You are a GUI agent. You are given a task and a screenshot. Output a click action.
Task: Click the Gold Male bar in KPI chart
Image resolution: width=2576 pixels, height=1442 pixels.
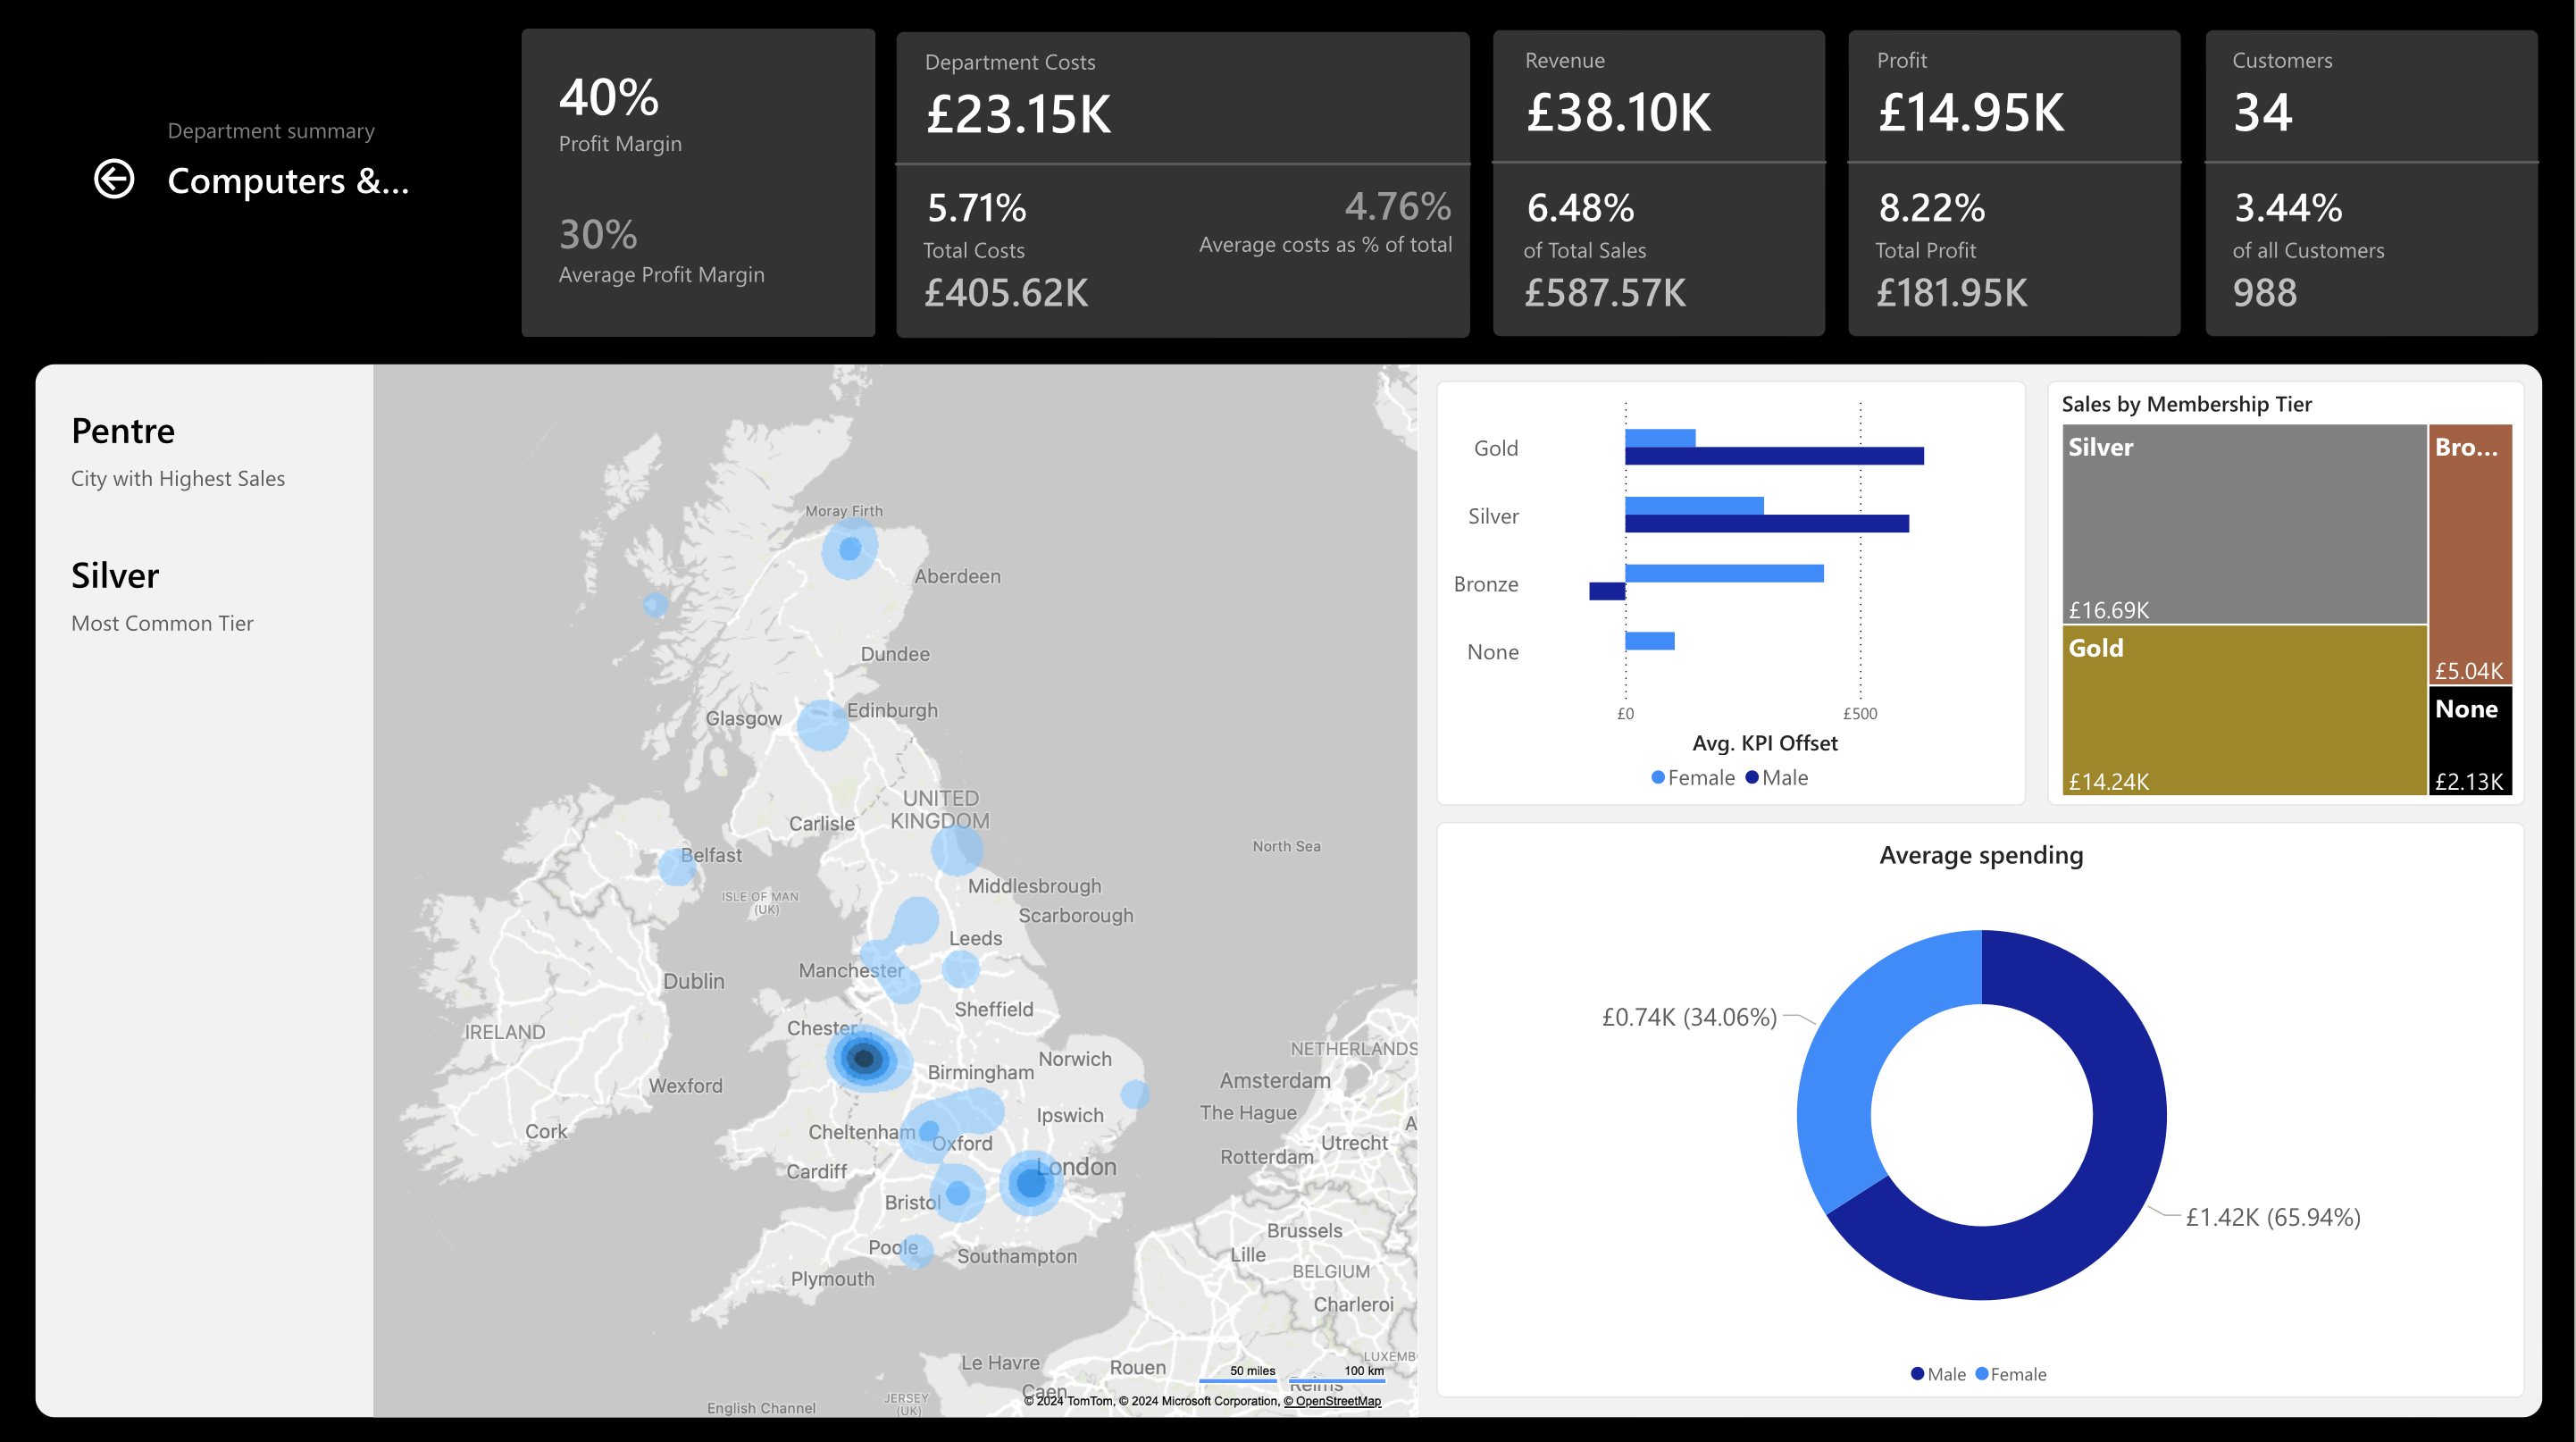point(1774,457)
